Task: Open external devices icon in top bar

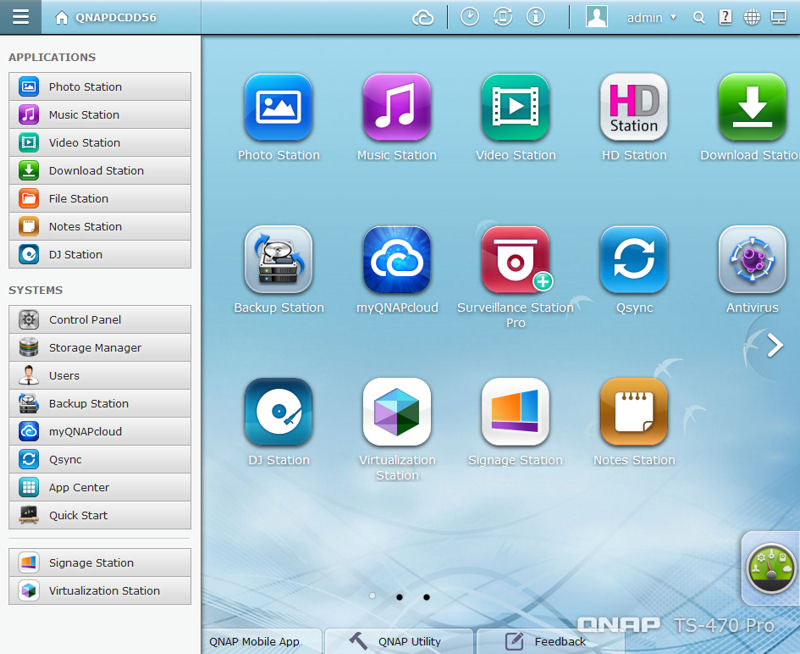Action: [503, 17]
